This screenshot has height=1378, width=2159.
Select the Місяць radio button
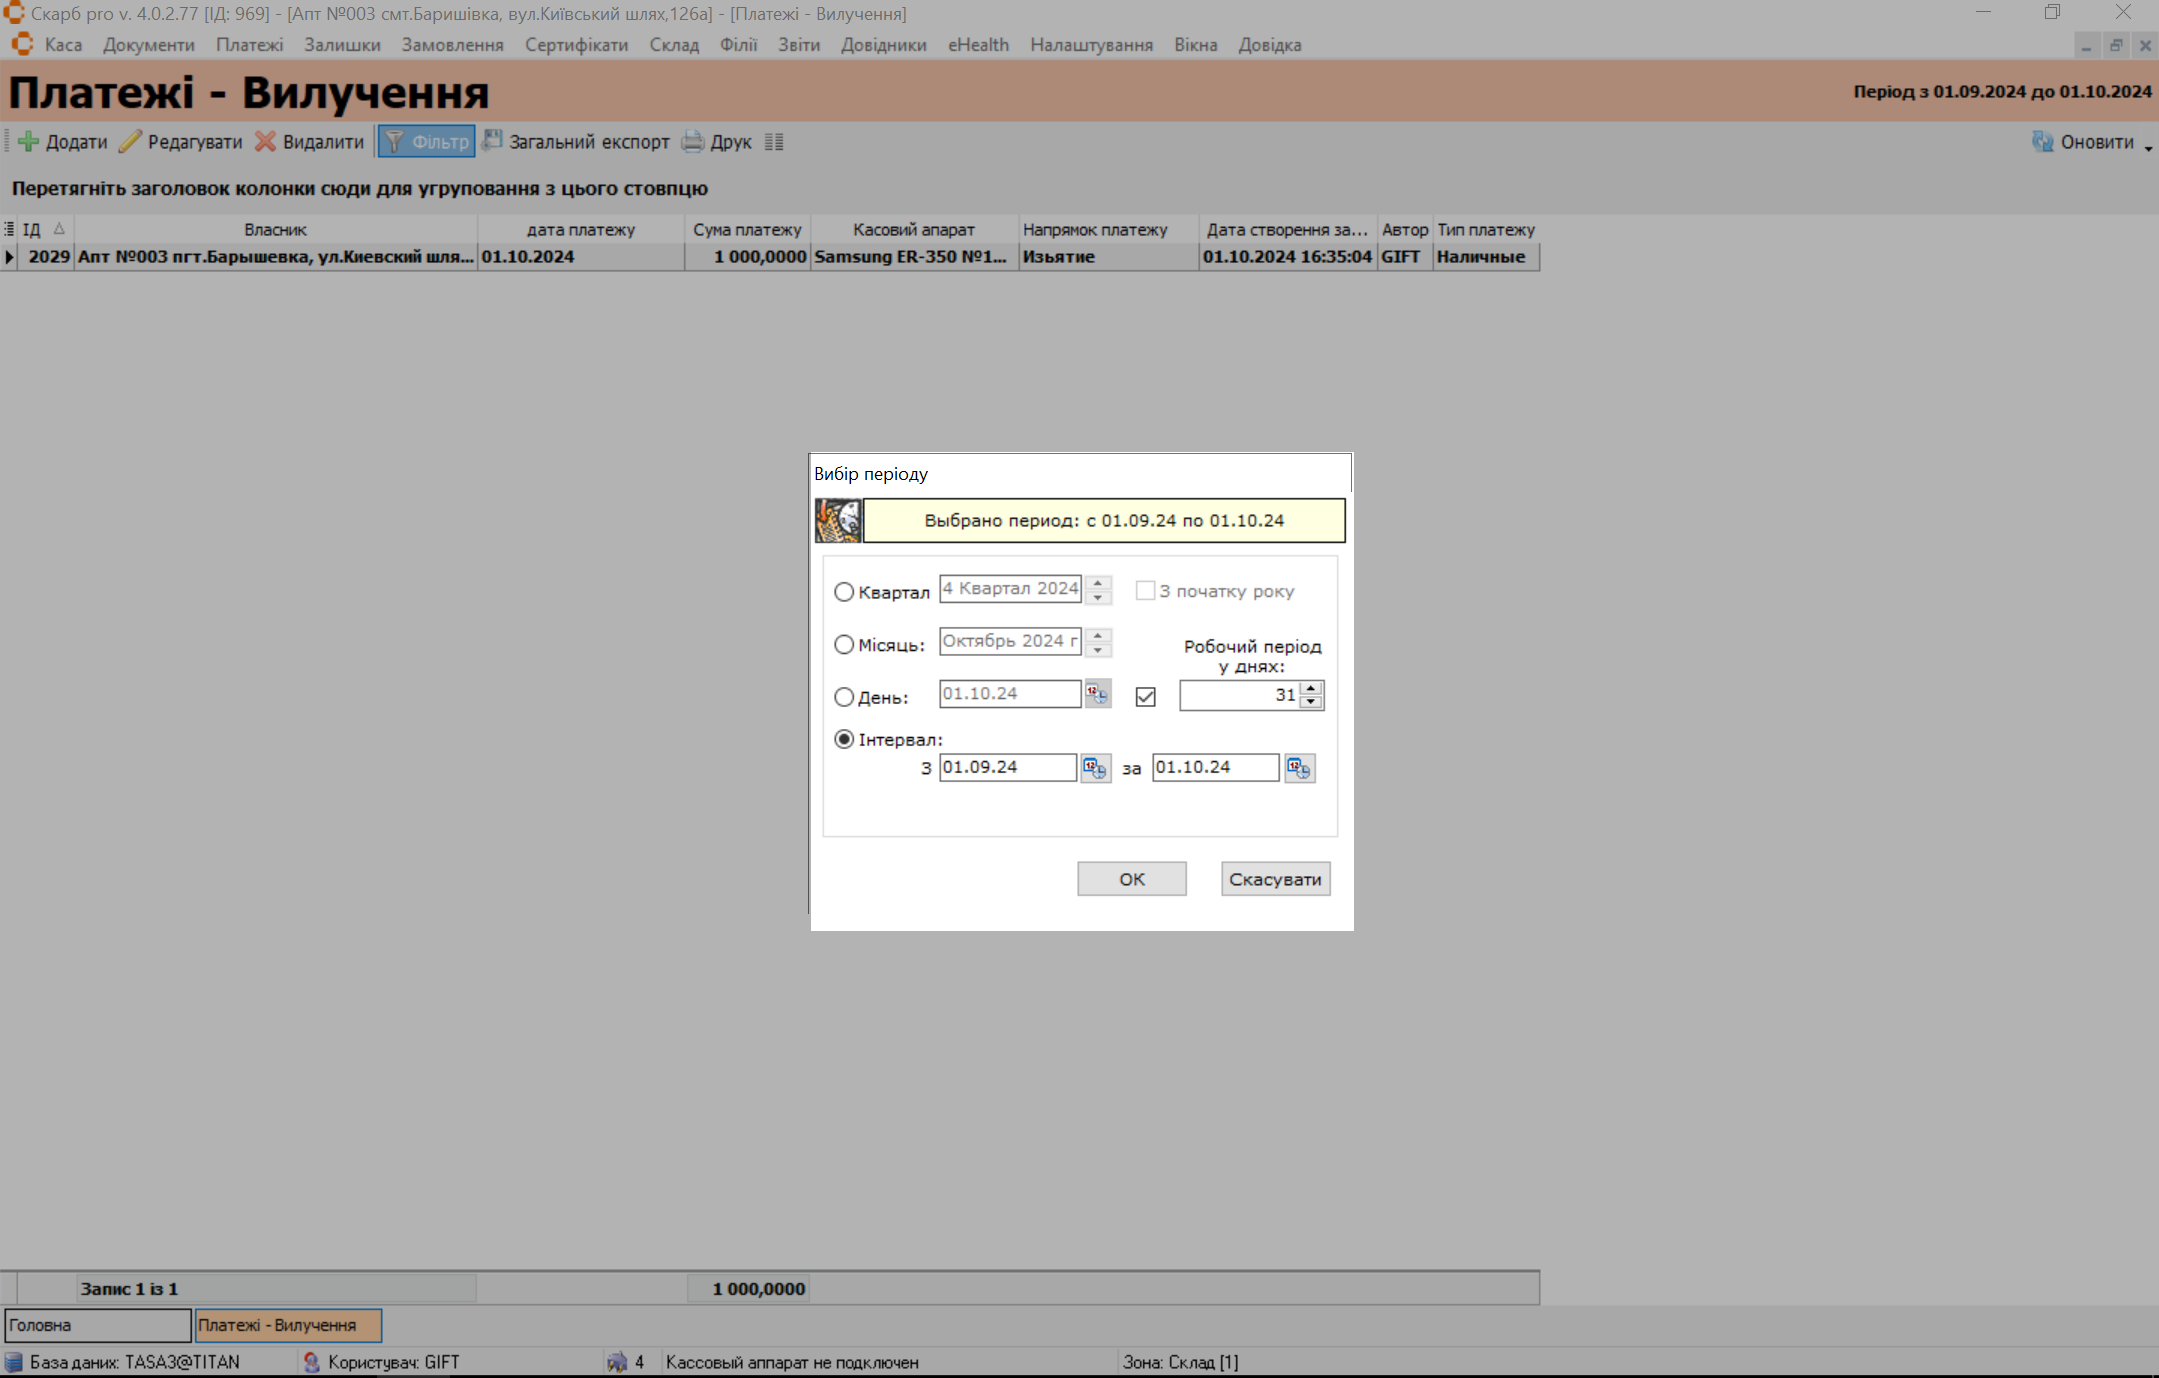click(844, 645)
